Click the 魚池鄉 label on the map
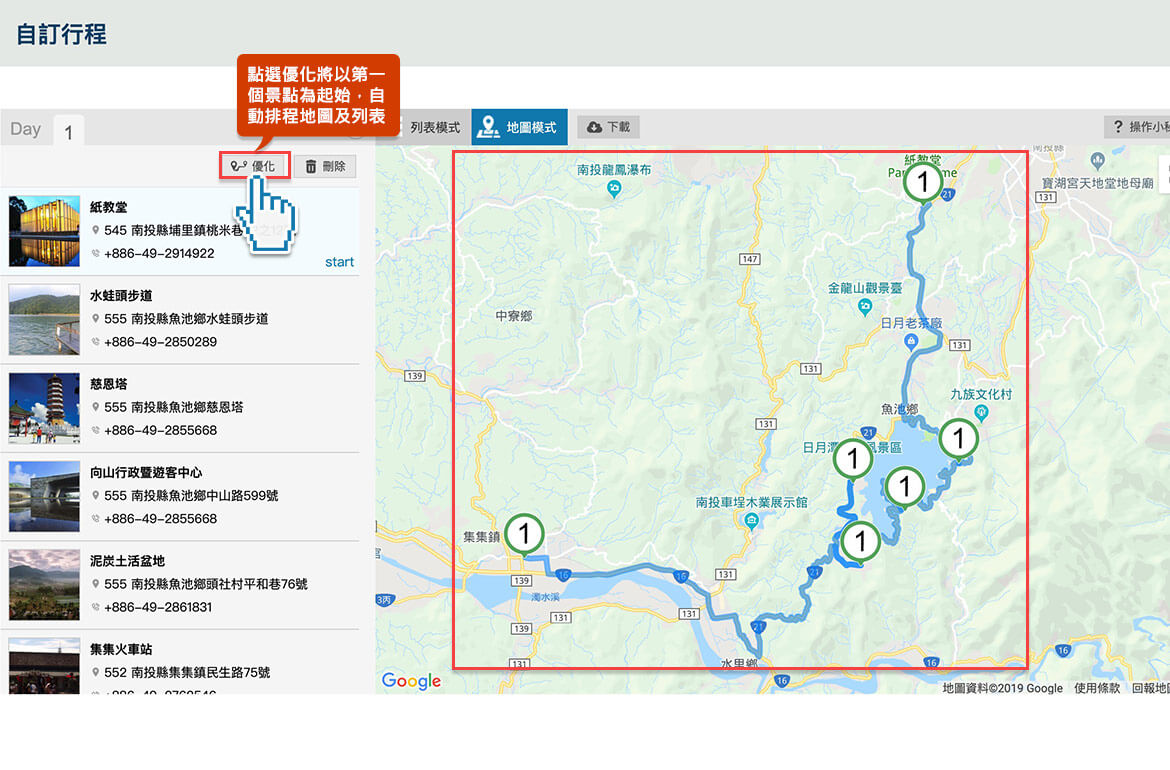1170x770 pixels. (x=899, y=409)
